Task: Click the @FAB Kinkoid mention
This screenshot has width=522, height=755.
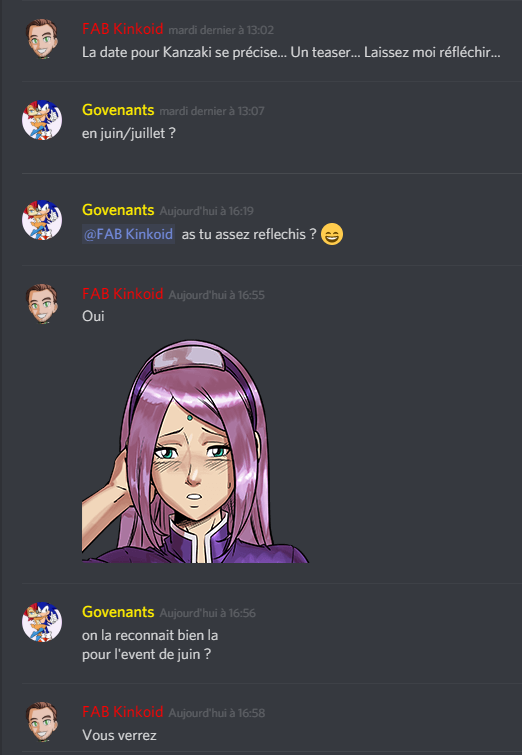Action: (x=129, y=234)
